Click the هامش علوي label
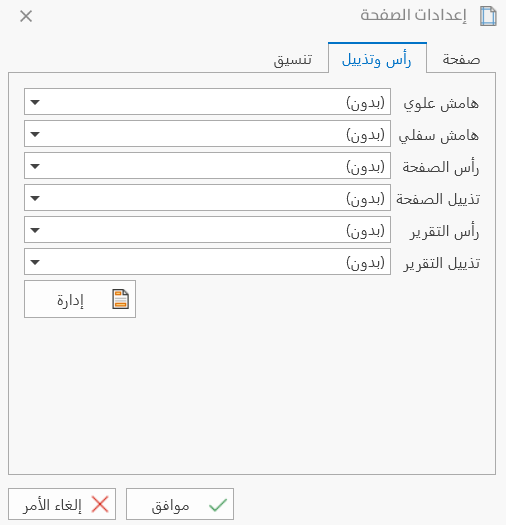The image size is (506, 525). click(x=441, y=103)
